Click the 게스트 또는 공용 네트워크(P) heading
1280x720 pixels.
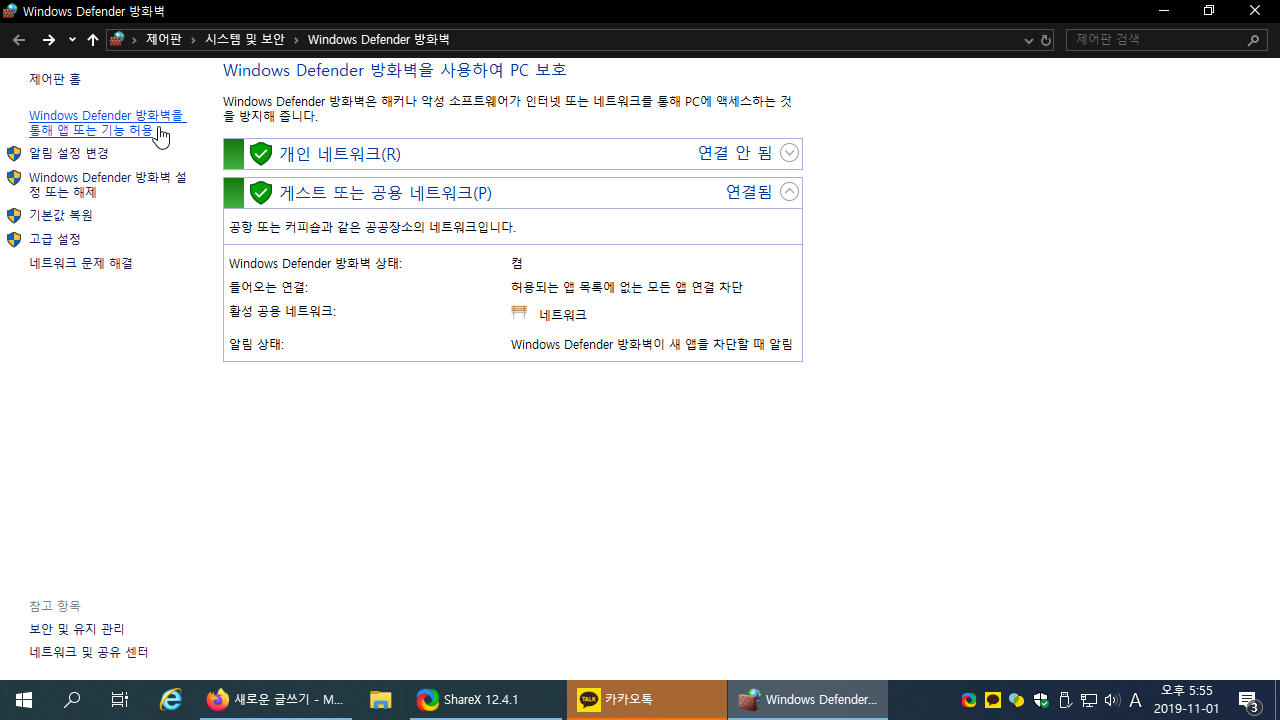386,193
